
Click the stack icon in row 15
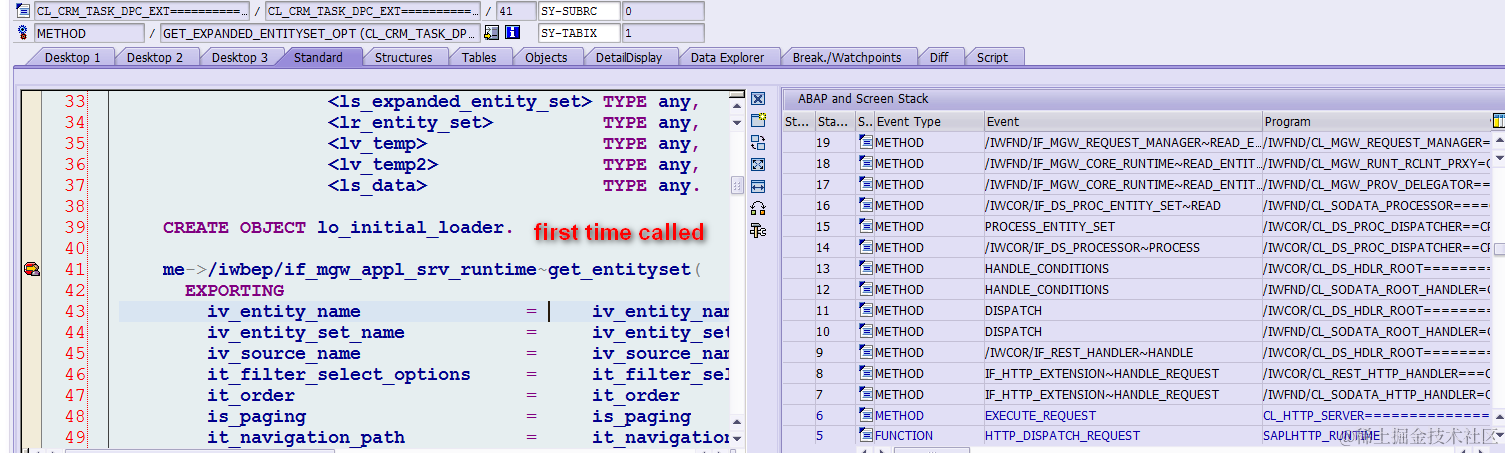click(865, 226)
